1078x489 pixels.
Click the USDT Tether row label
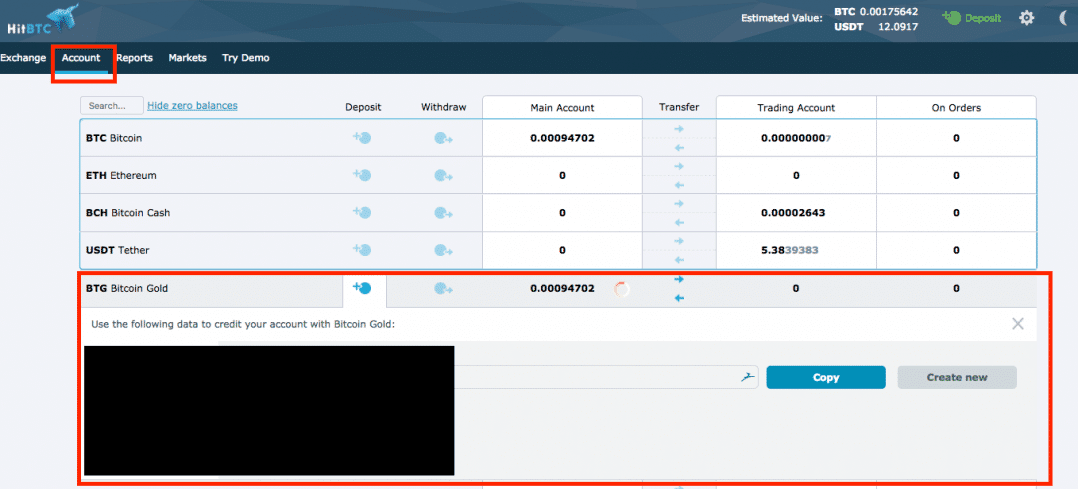[x=118, y=250]
